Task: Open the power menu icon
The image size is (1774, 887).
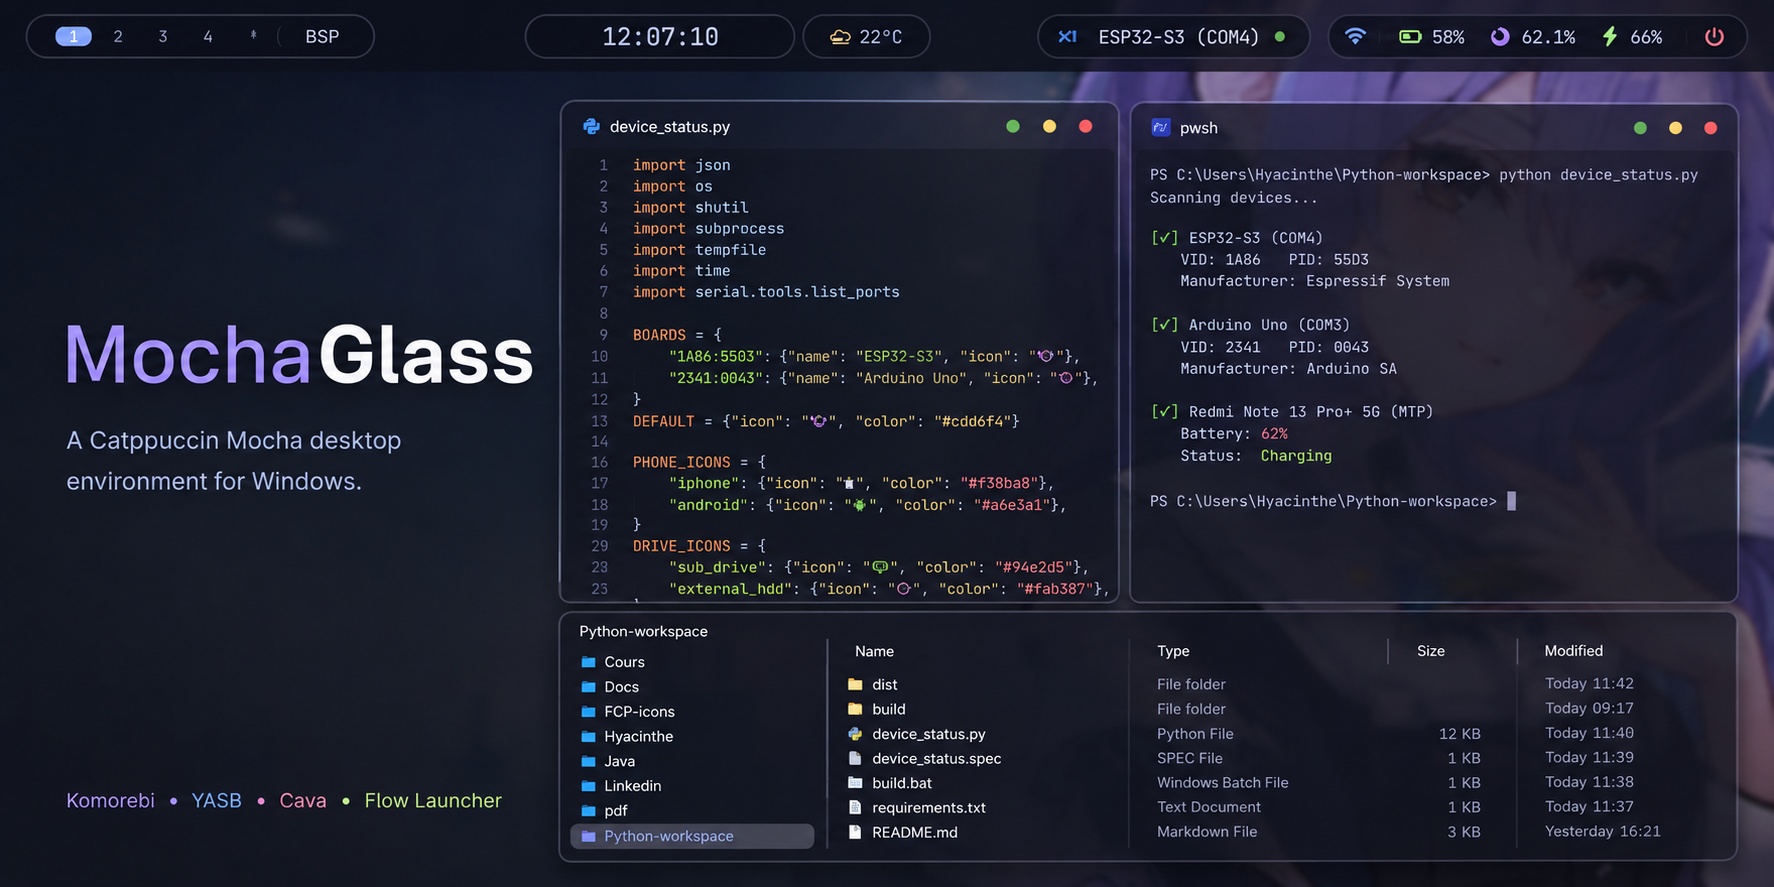Action: (1714, 37)
